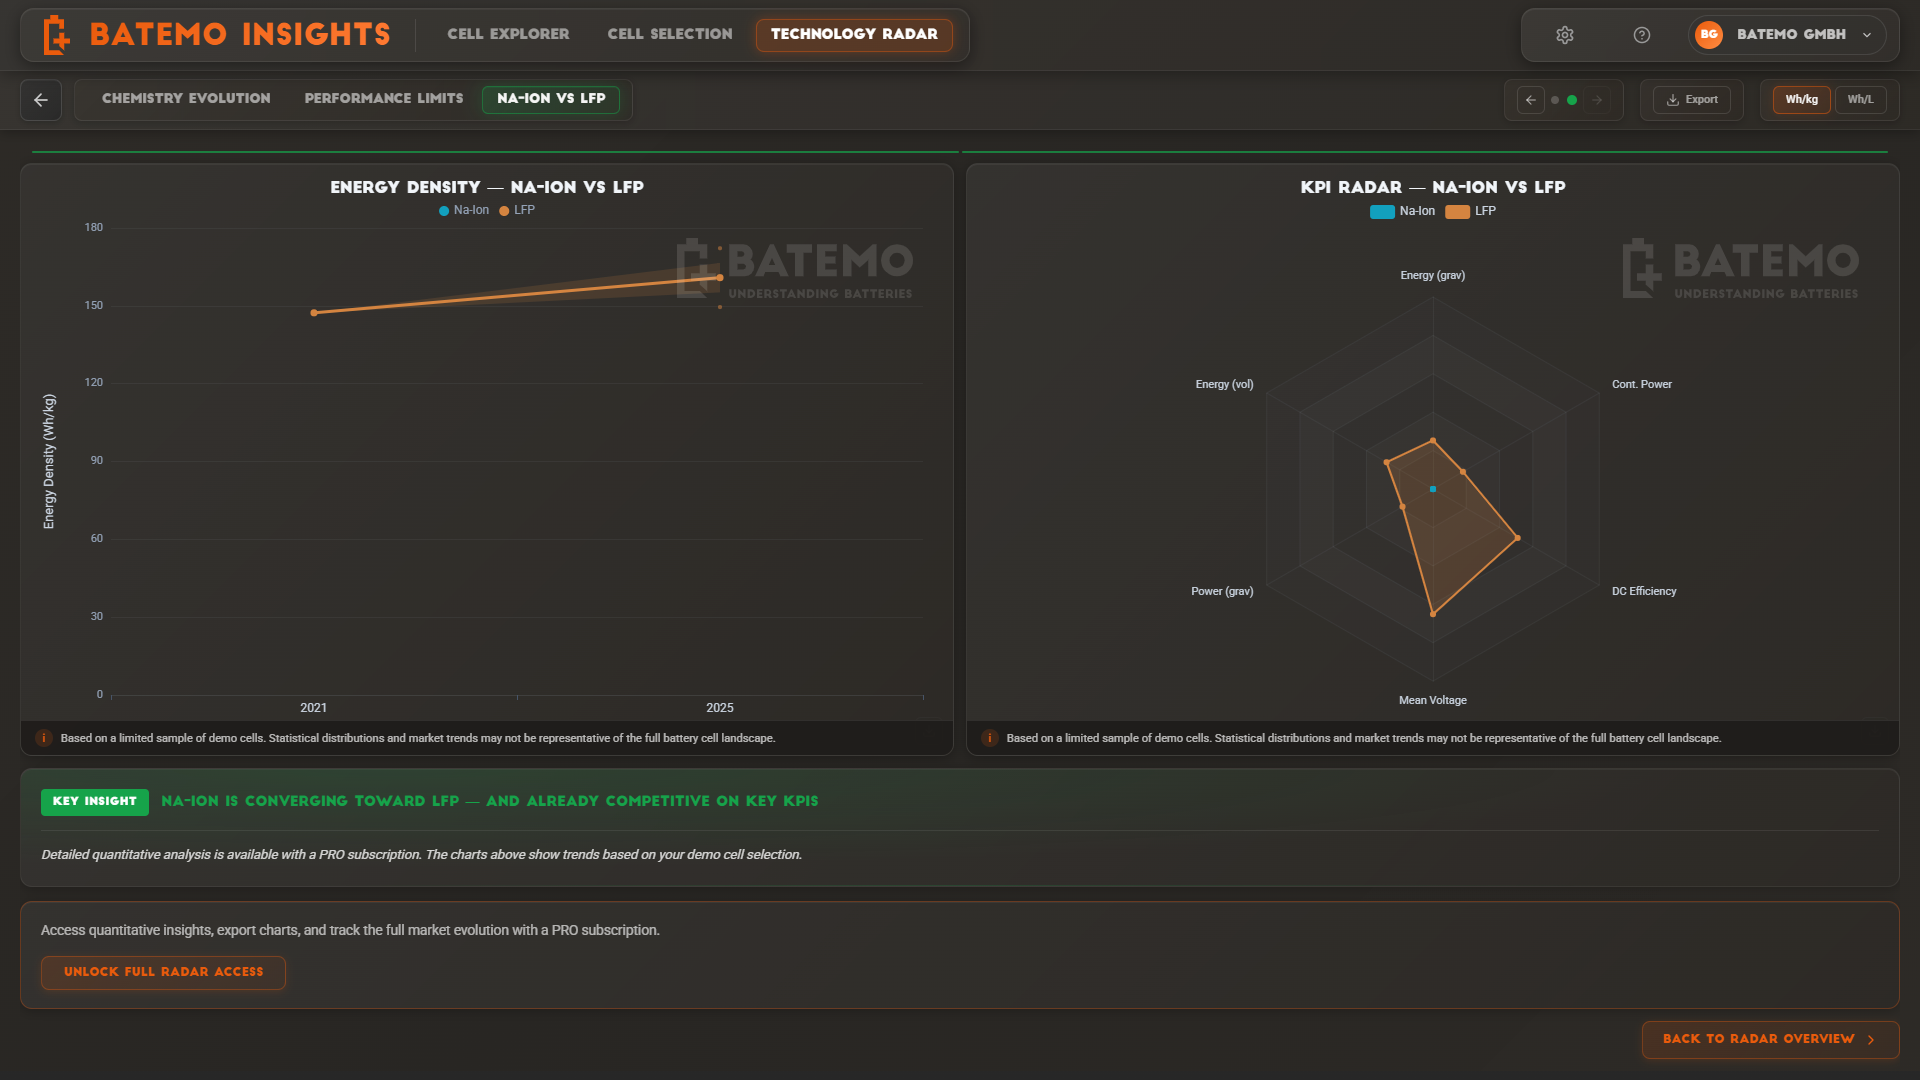Click Unlock Full Radar Access button
This screenshot has height=1080, width=1920.
(x=163, y=972)
